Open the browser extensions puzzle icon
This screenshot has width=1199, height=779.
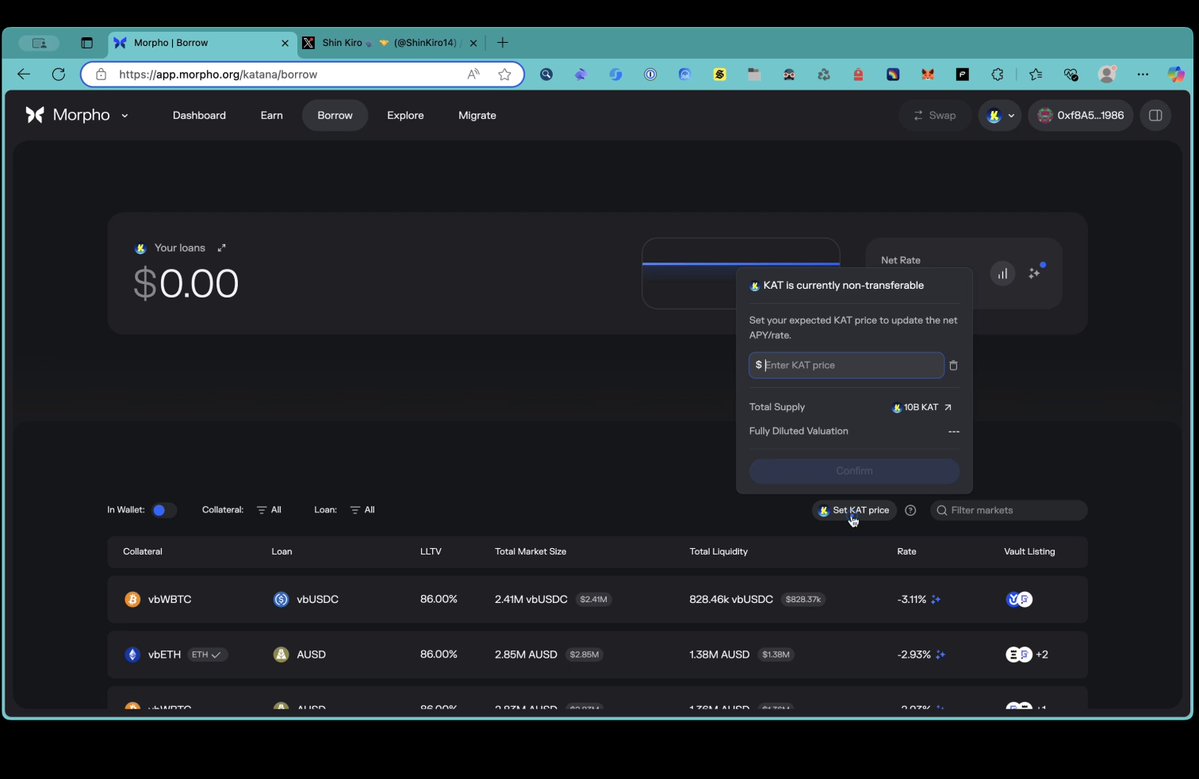click(997, 74)
